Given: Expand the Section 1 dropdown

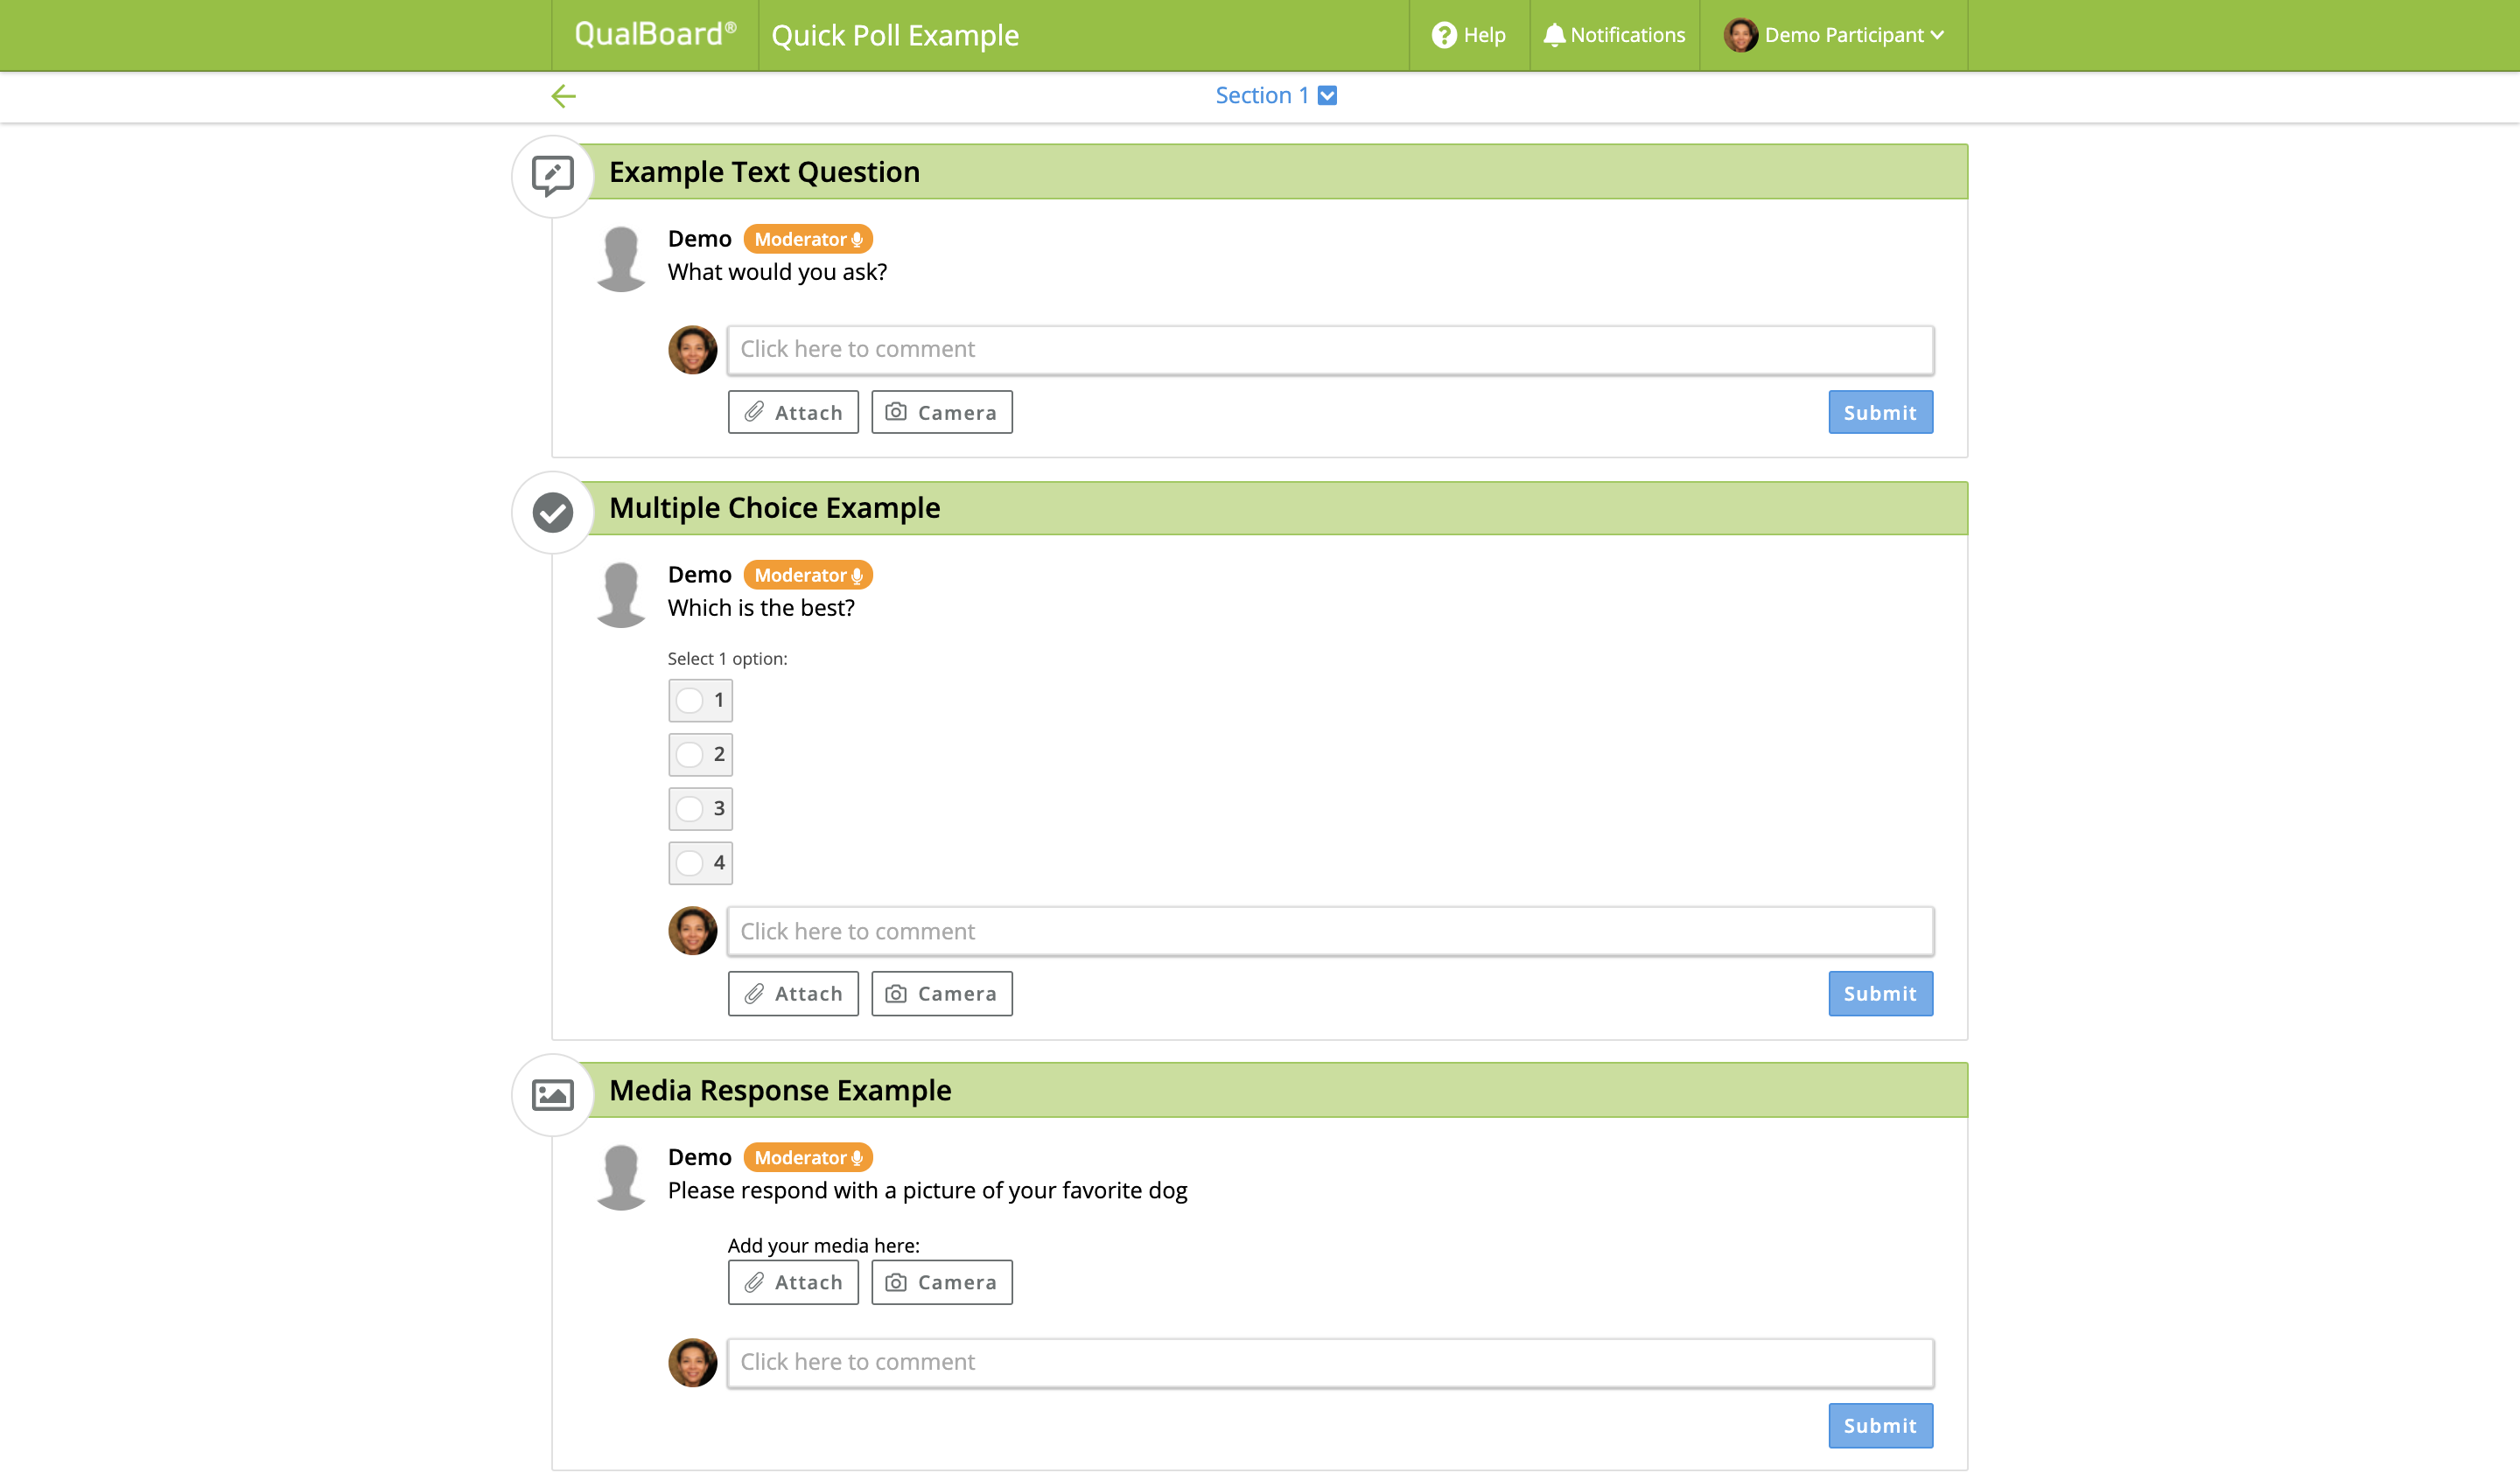Looking at the screenshot, I should pos(1276,95).
